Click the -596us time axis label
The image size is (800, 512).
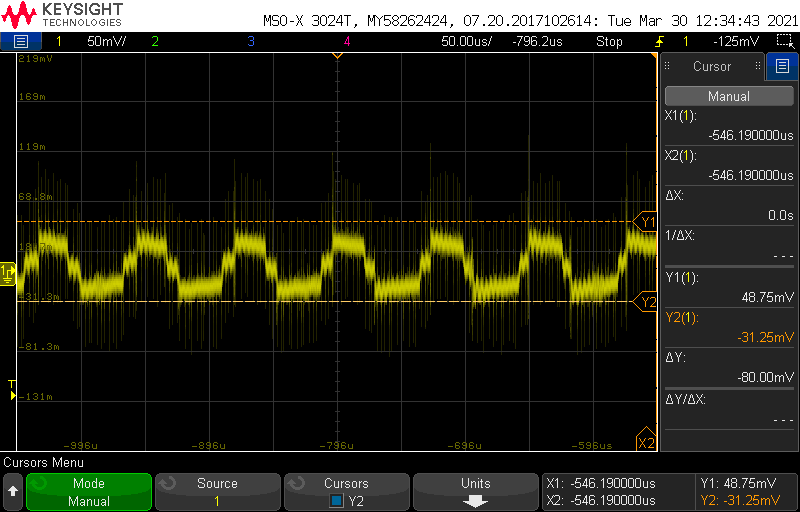tap(591, 445)
